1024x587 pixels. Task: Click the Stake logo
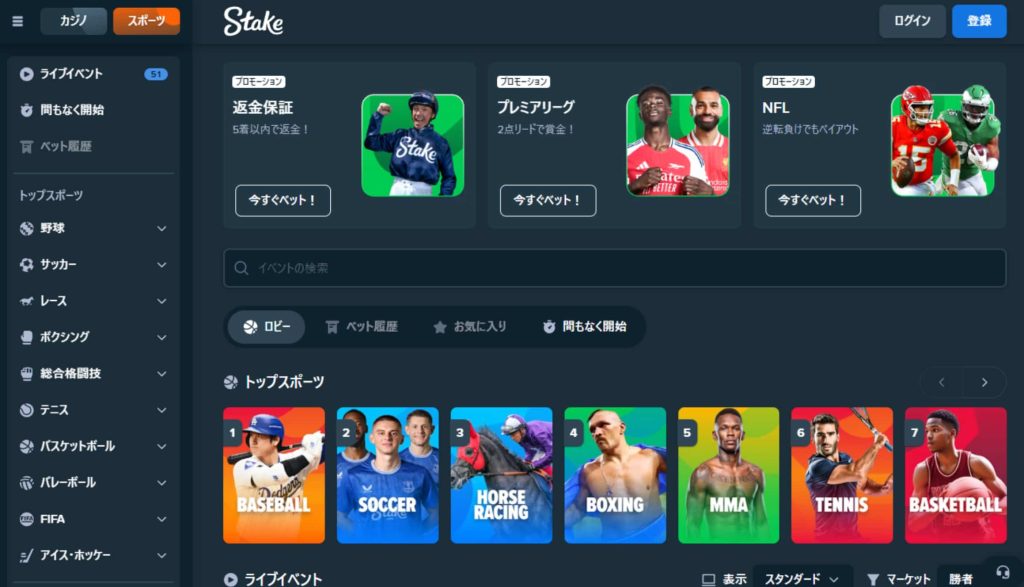(x=253, y=22)
